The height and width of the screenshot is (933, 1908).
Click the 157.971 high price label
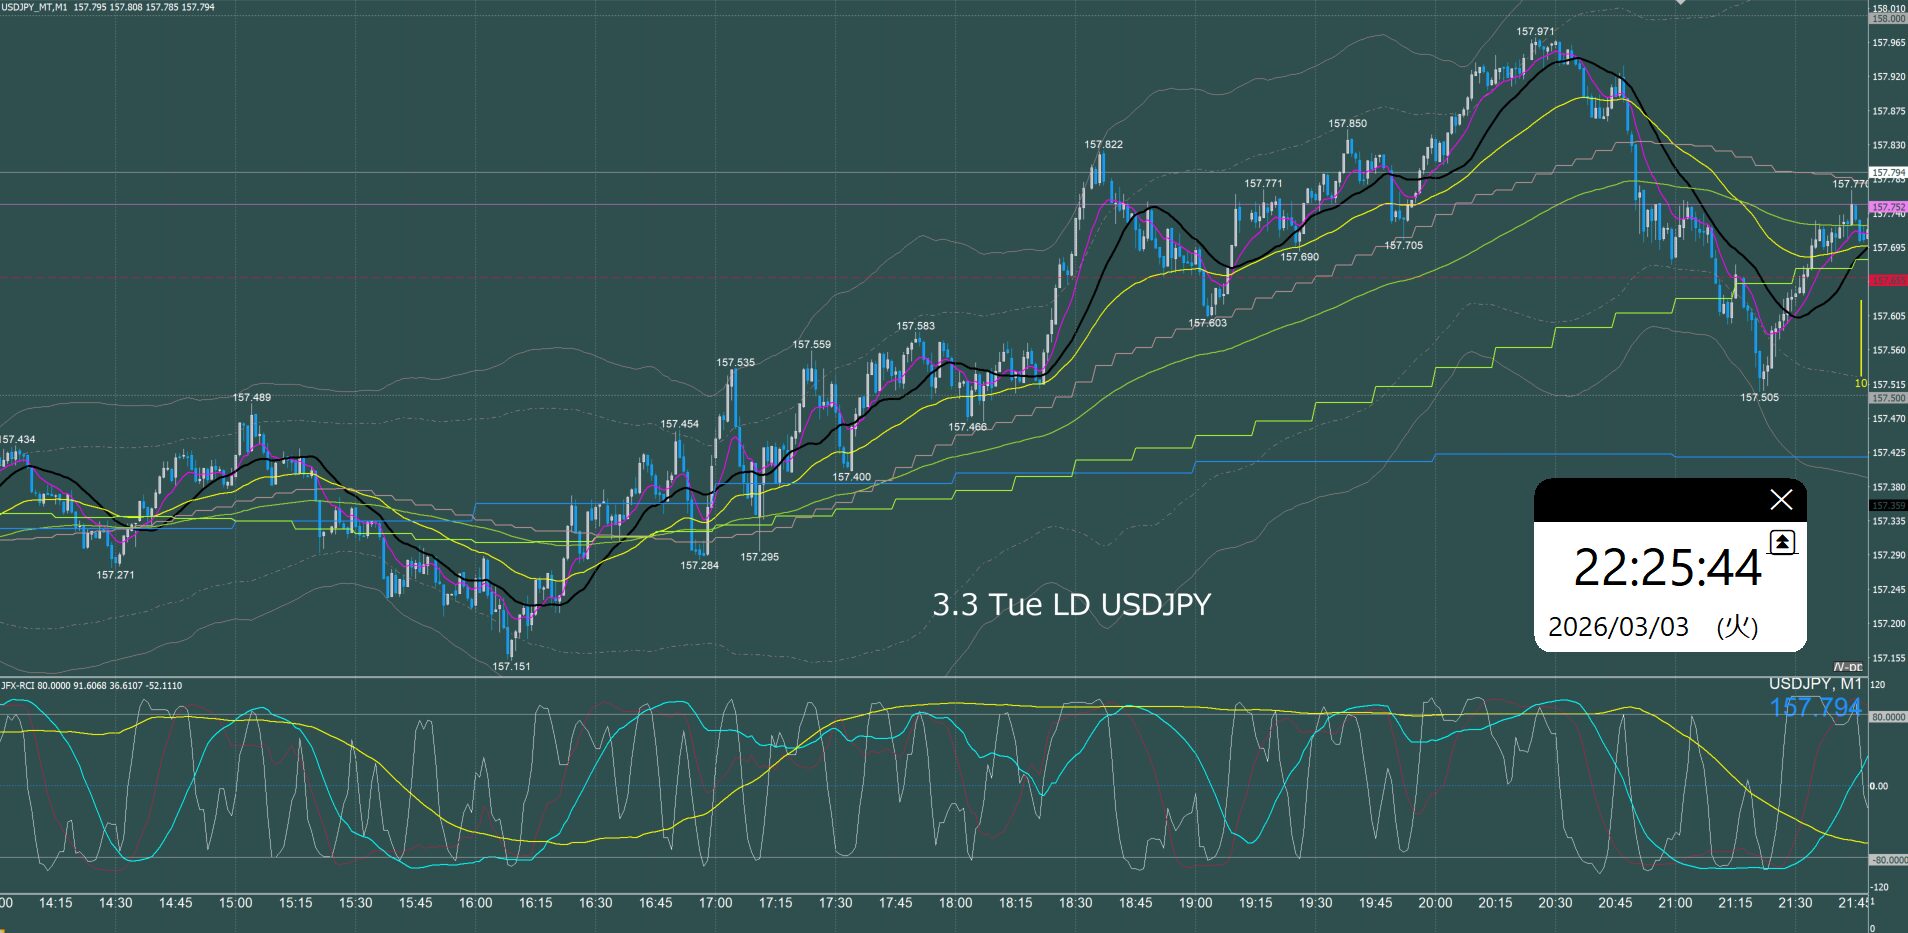(1535, 32)
